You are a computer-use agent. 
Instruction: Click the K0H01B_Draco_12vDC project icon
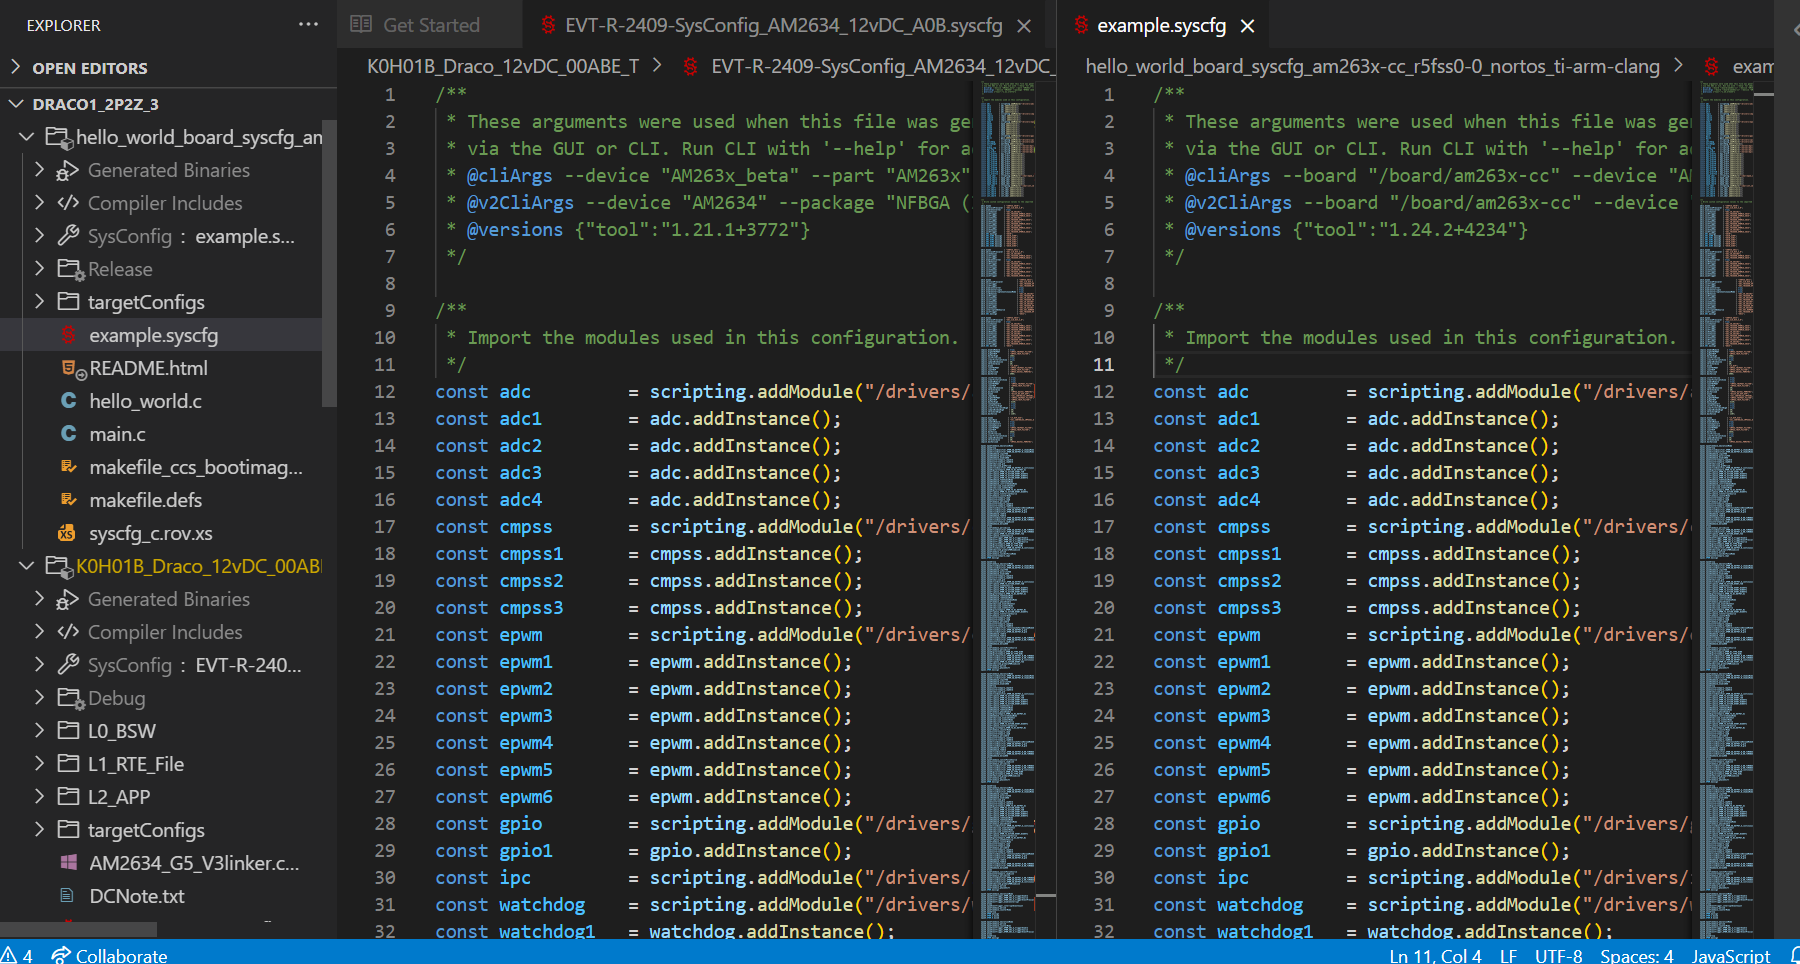pos(58,566)
